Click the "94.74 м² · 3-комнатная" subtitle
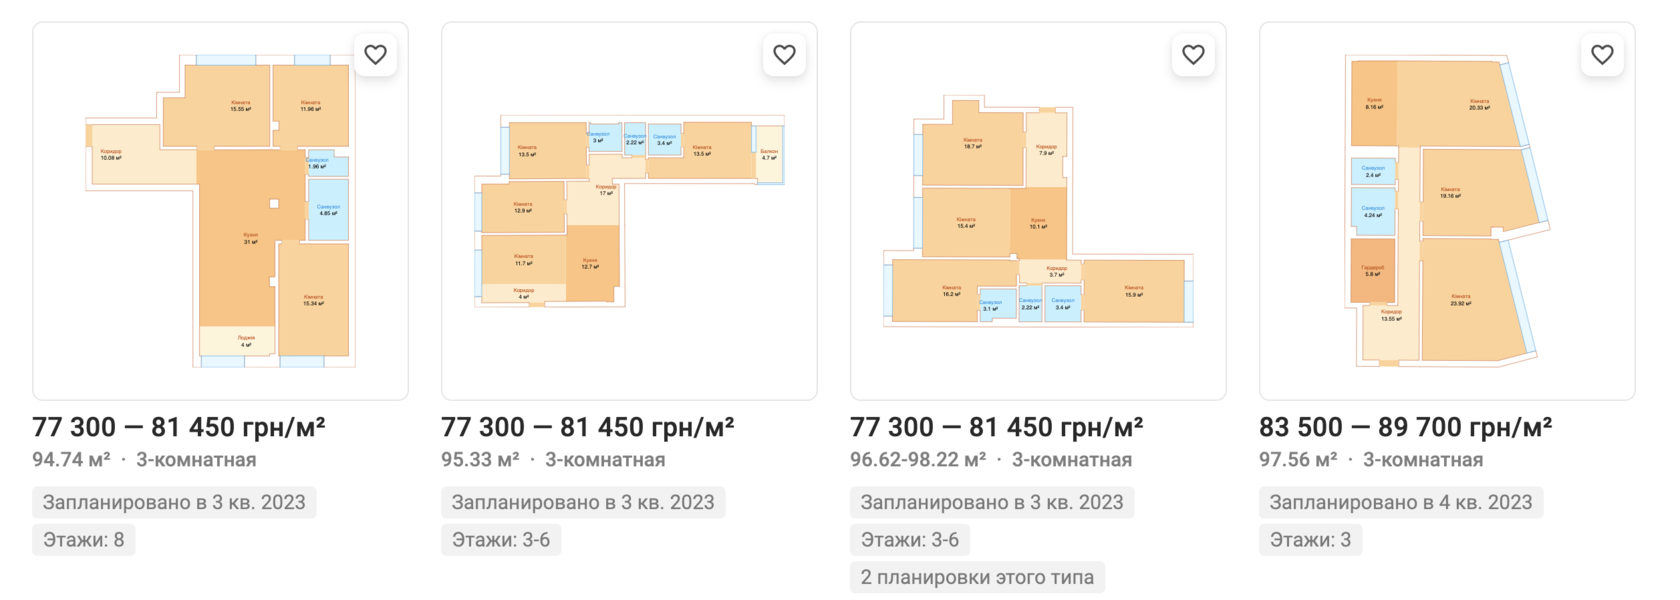 144,460
